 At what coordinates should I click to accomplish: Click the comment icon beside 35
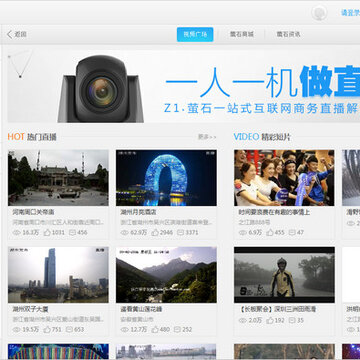[292, 320]
